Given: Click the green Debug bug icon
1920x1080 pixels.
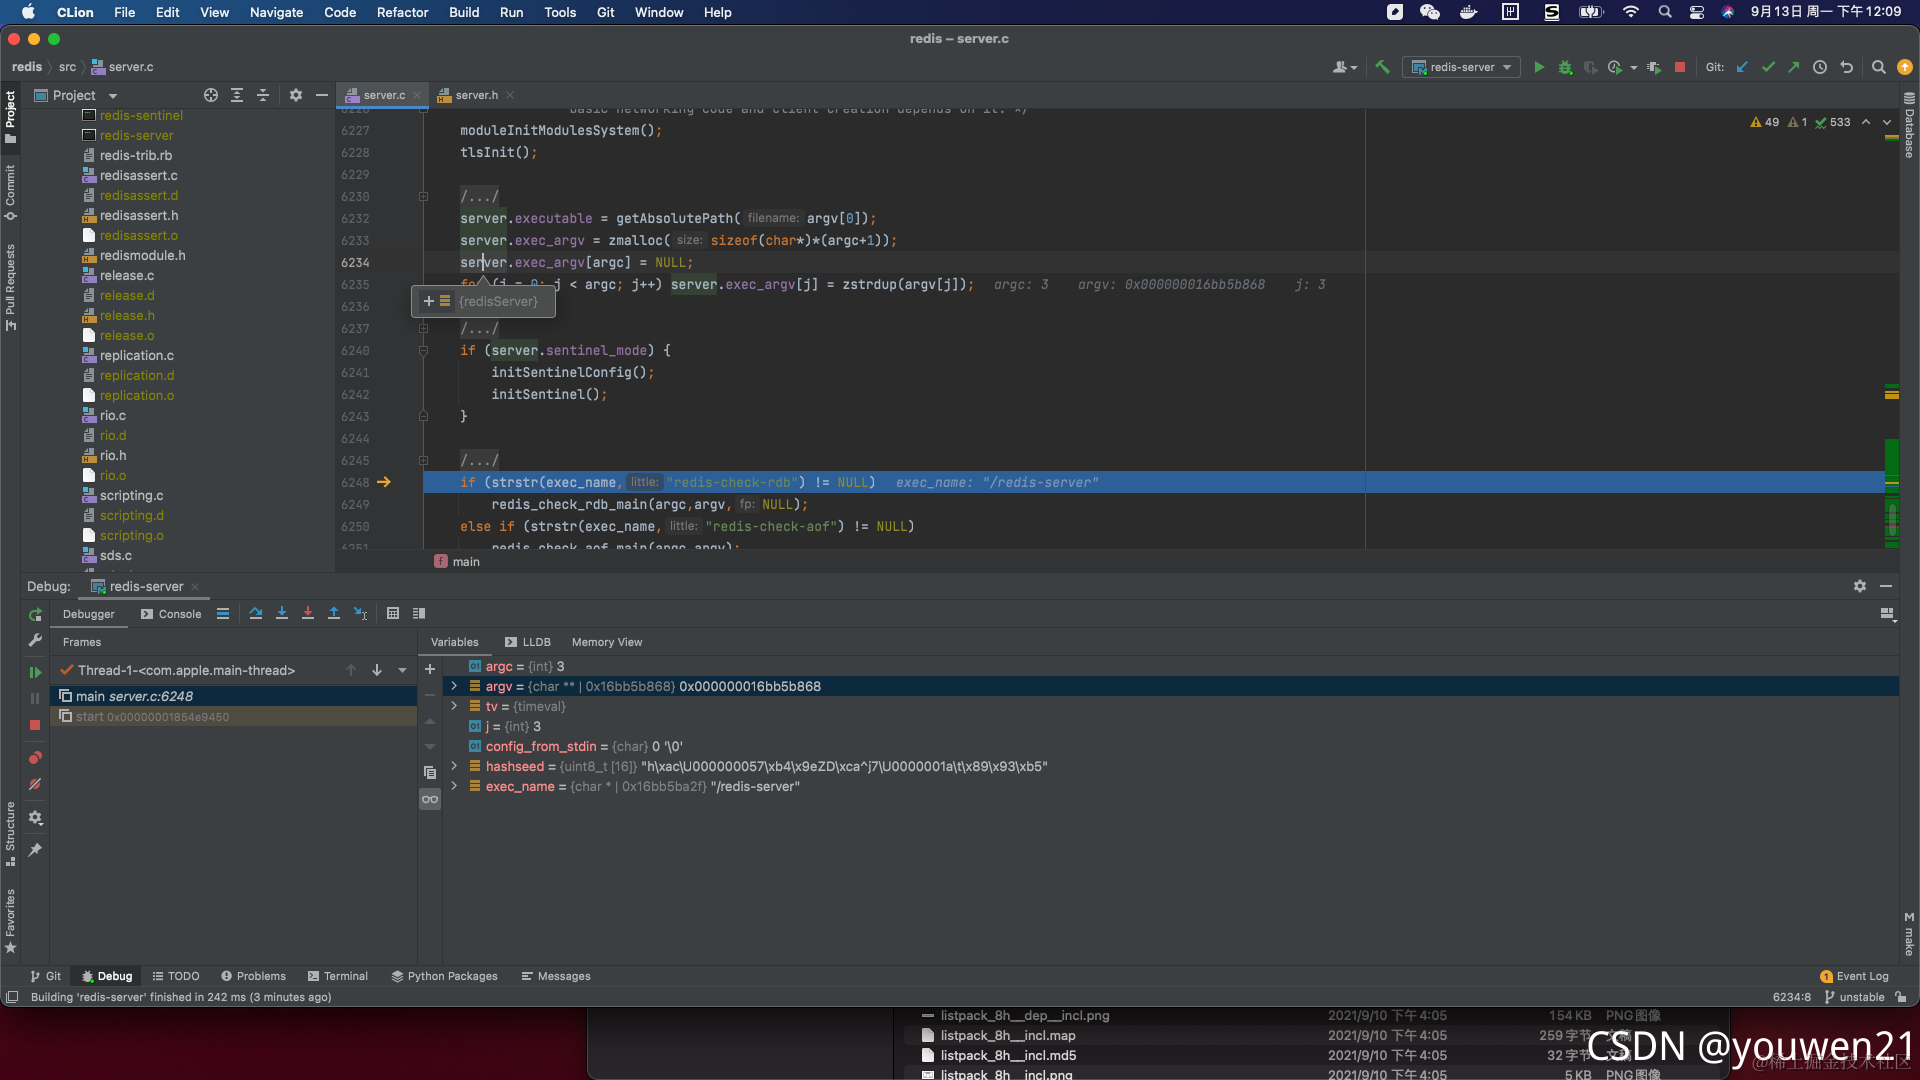Looking at the screenshot, I should [1565, 67].
